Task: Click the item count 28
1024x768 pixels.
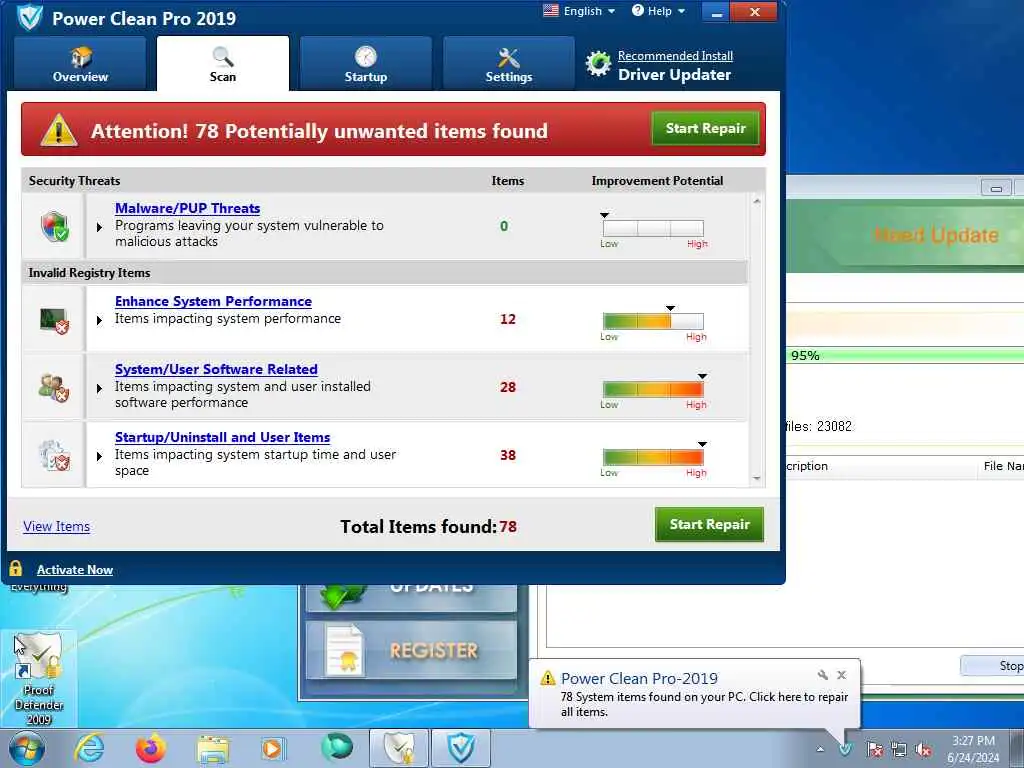Action: (x=507, y=387)
